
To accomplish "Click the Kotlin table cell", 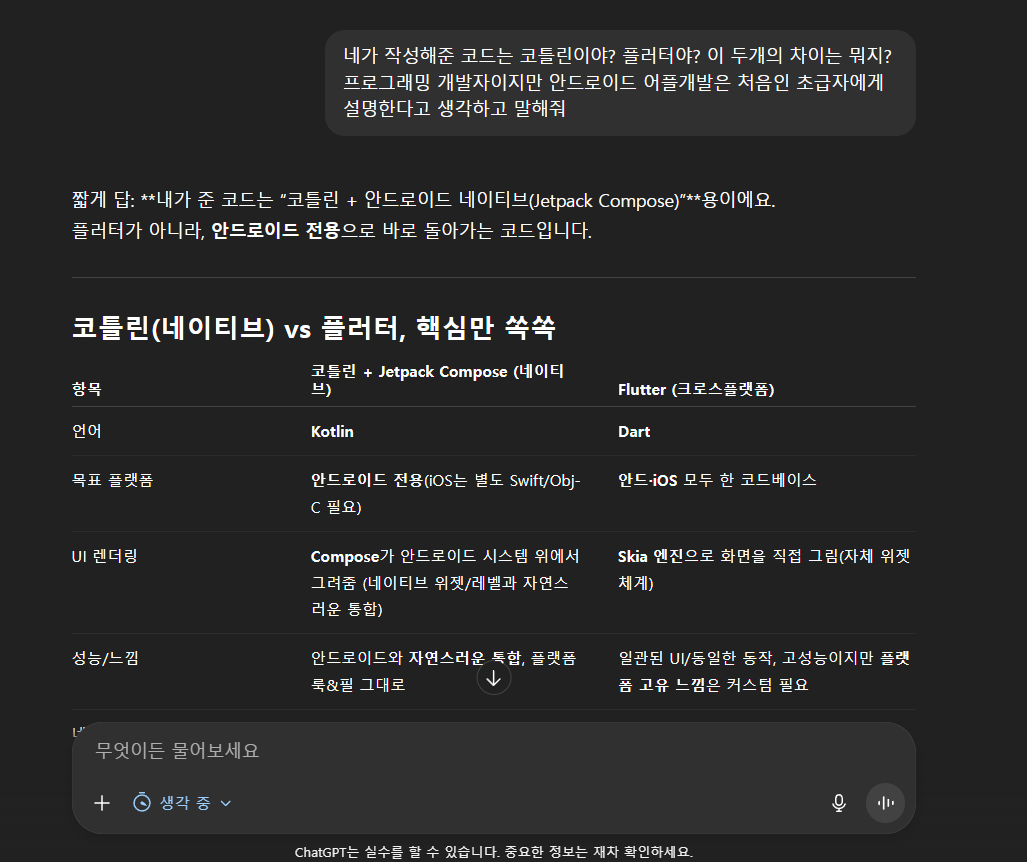I will [x=332, y=432].
